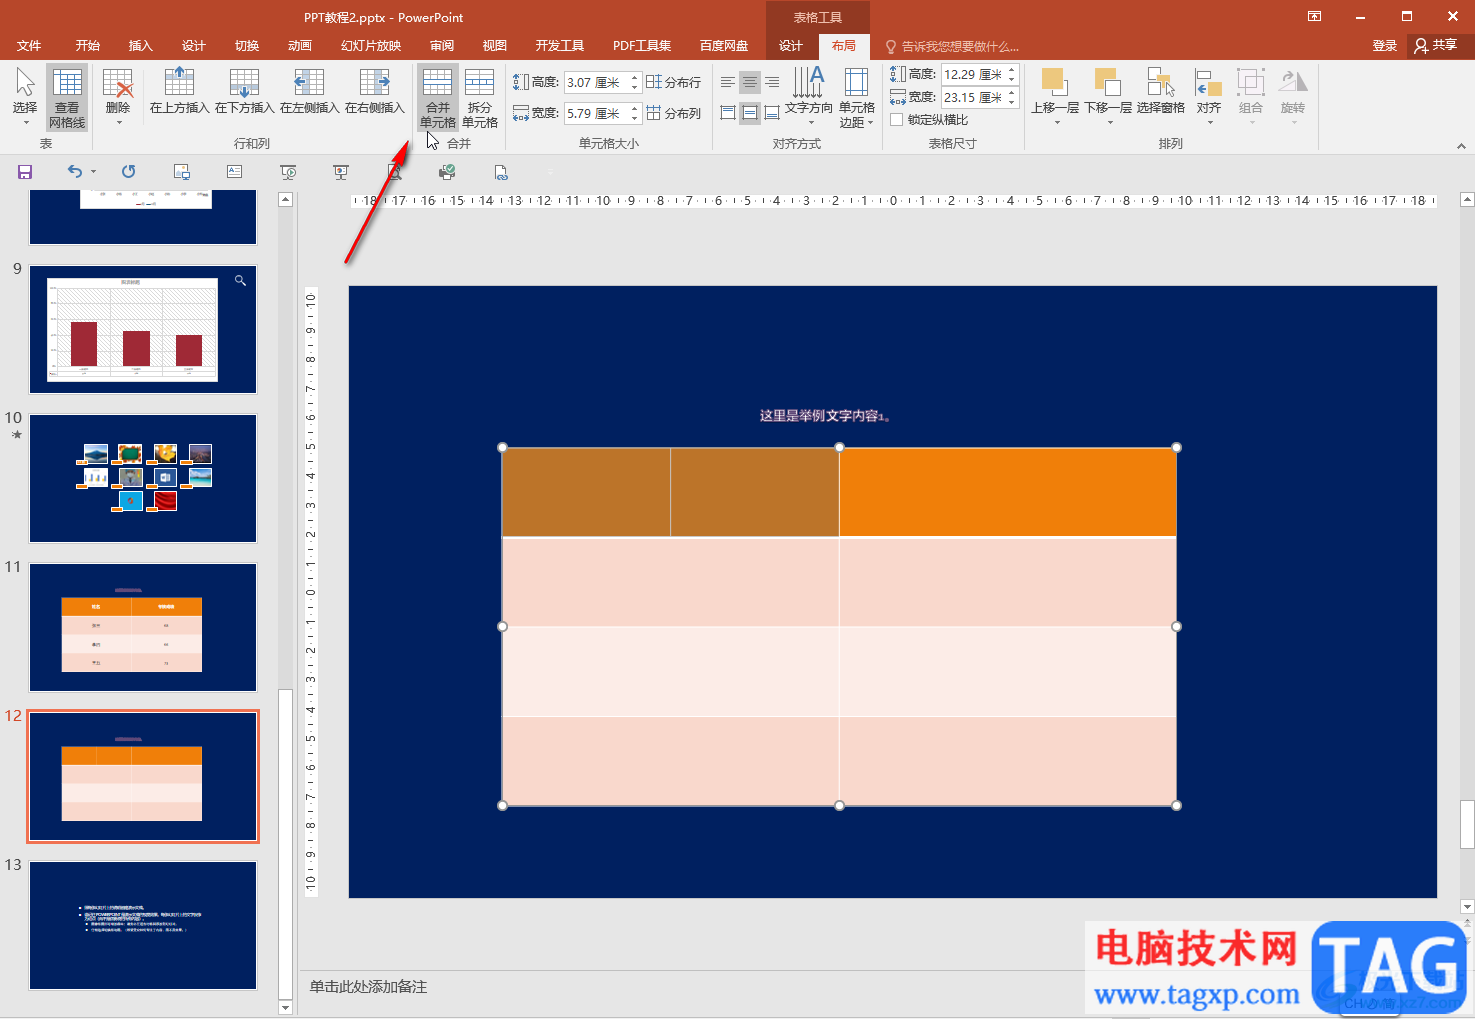1475x1019 pixels.
Task: Switch to the 动画 tab
Action: (300, 46)
